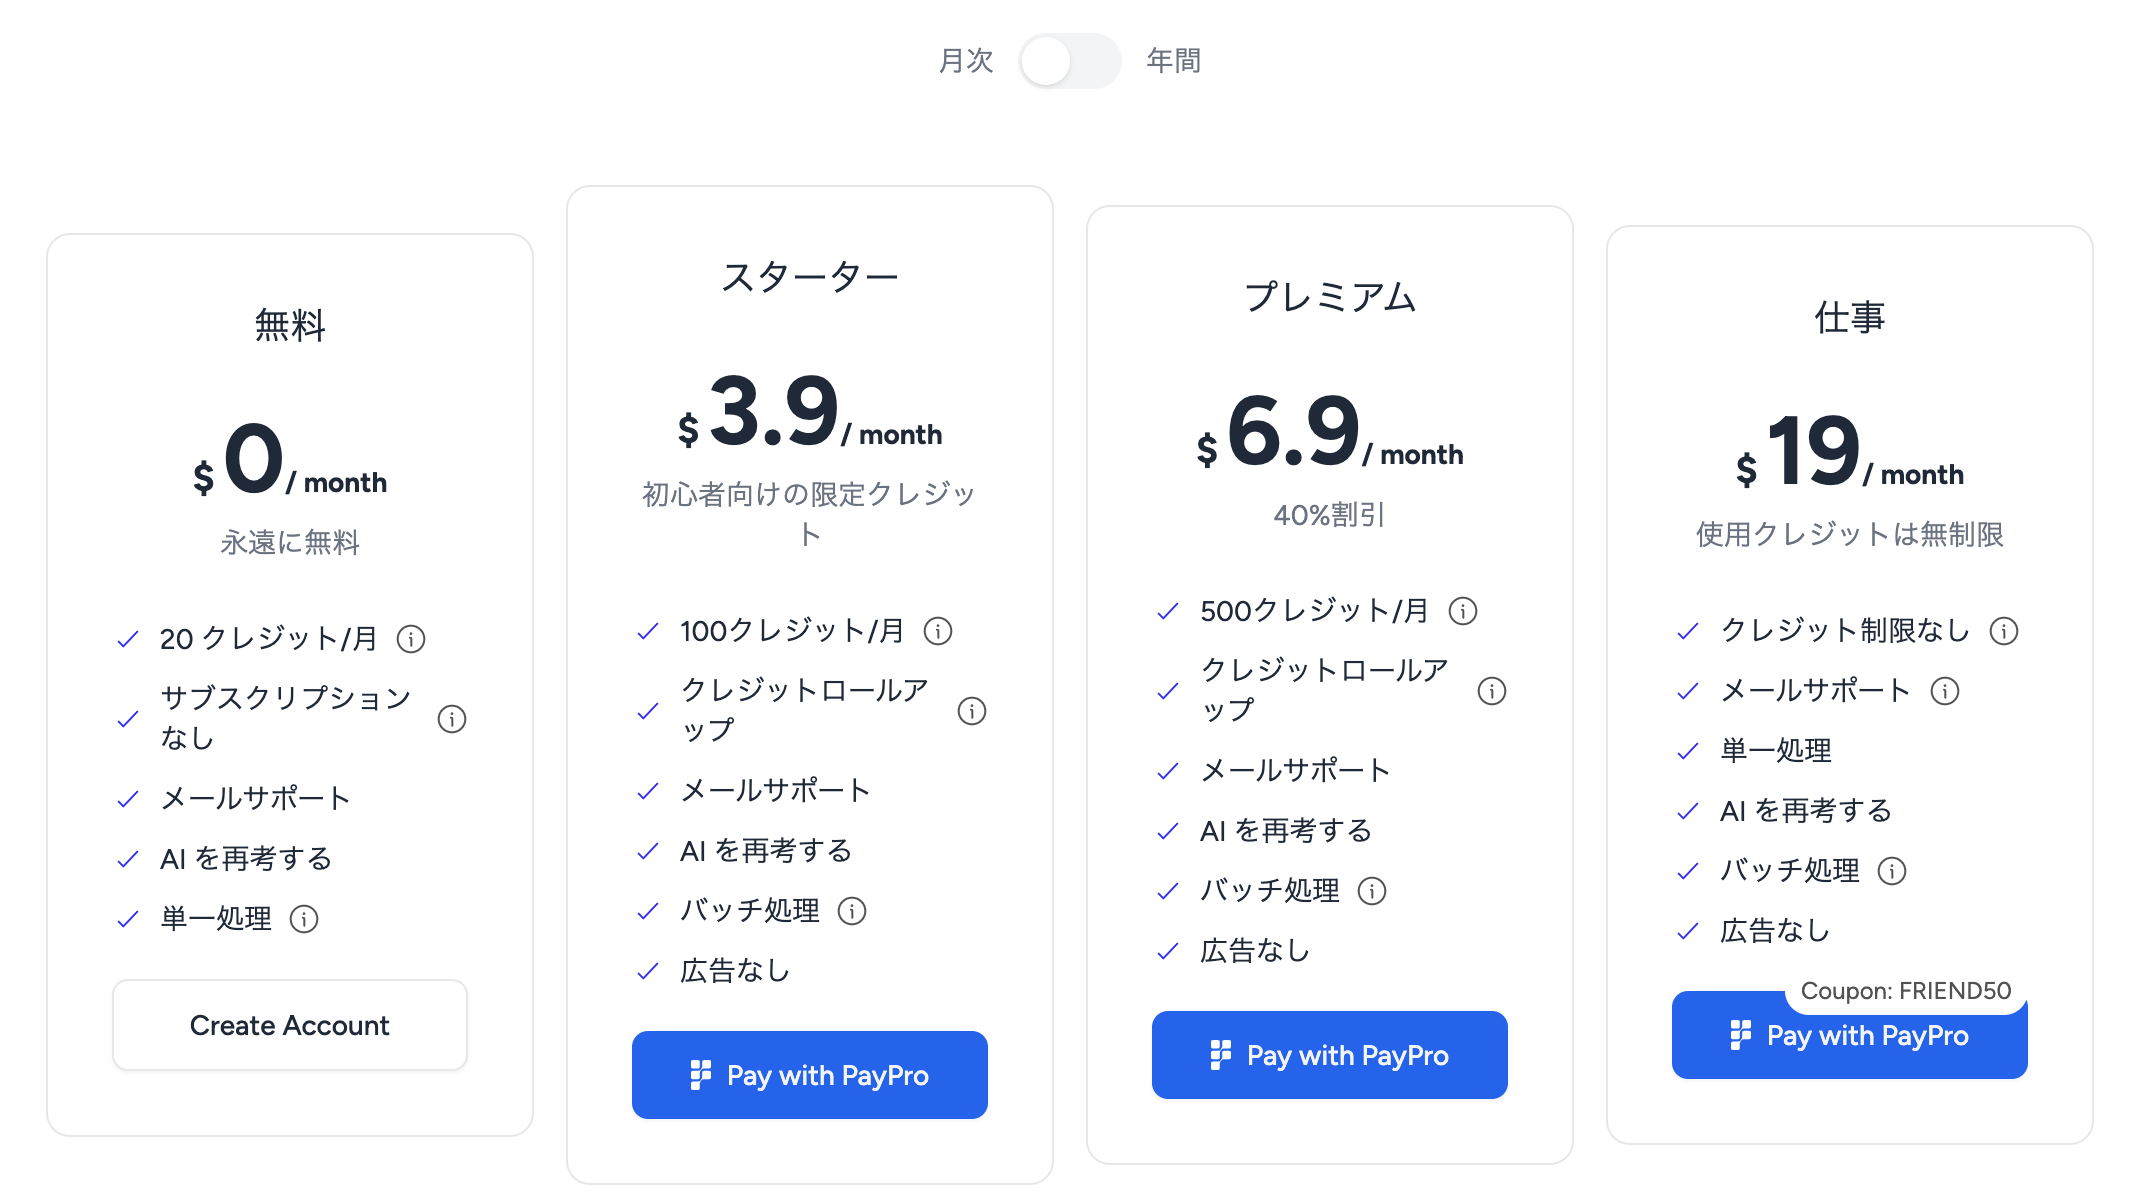The width and height of the screenshot is (2148, 1202).
Task: Click the Coupon: FRIEND50 badge
Action: click(1905, 991)
